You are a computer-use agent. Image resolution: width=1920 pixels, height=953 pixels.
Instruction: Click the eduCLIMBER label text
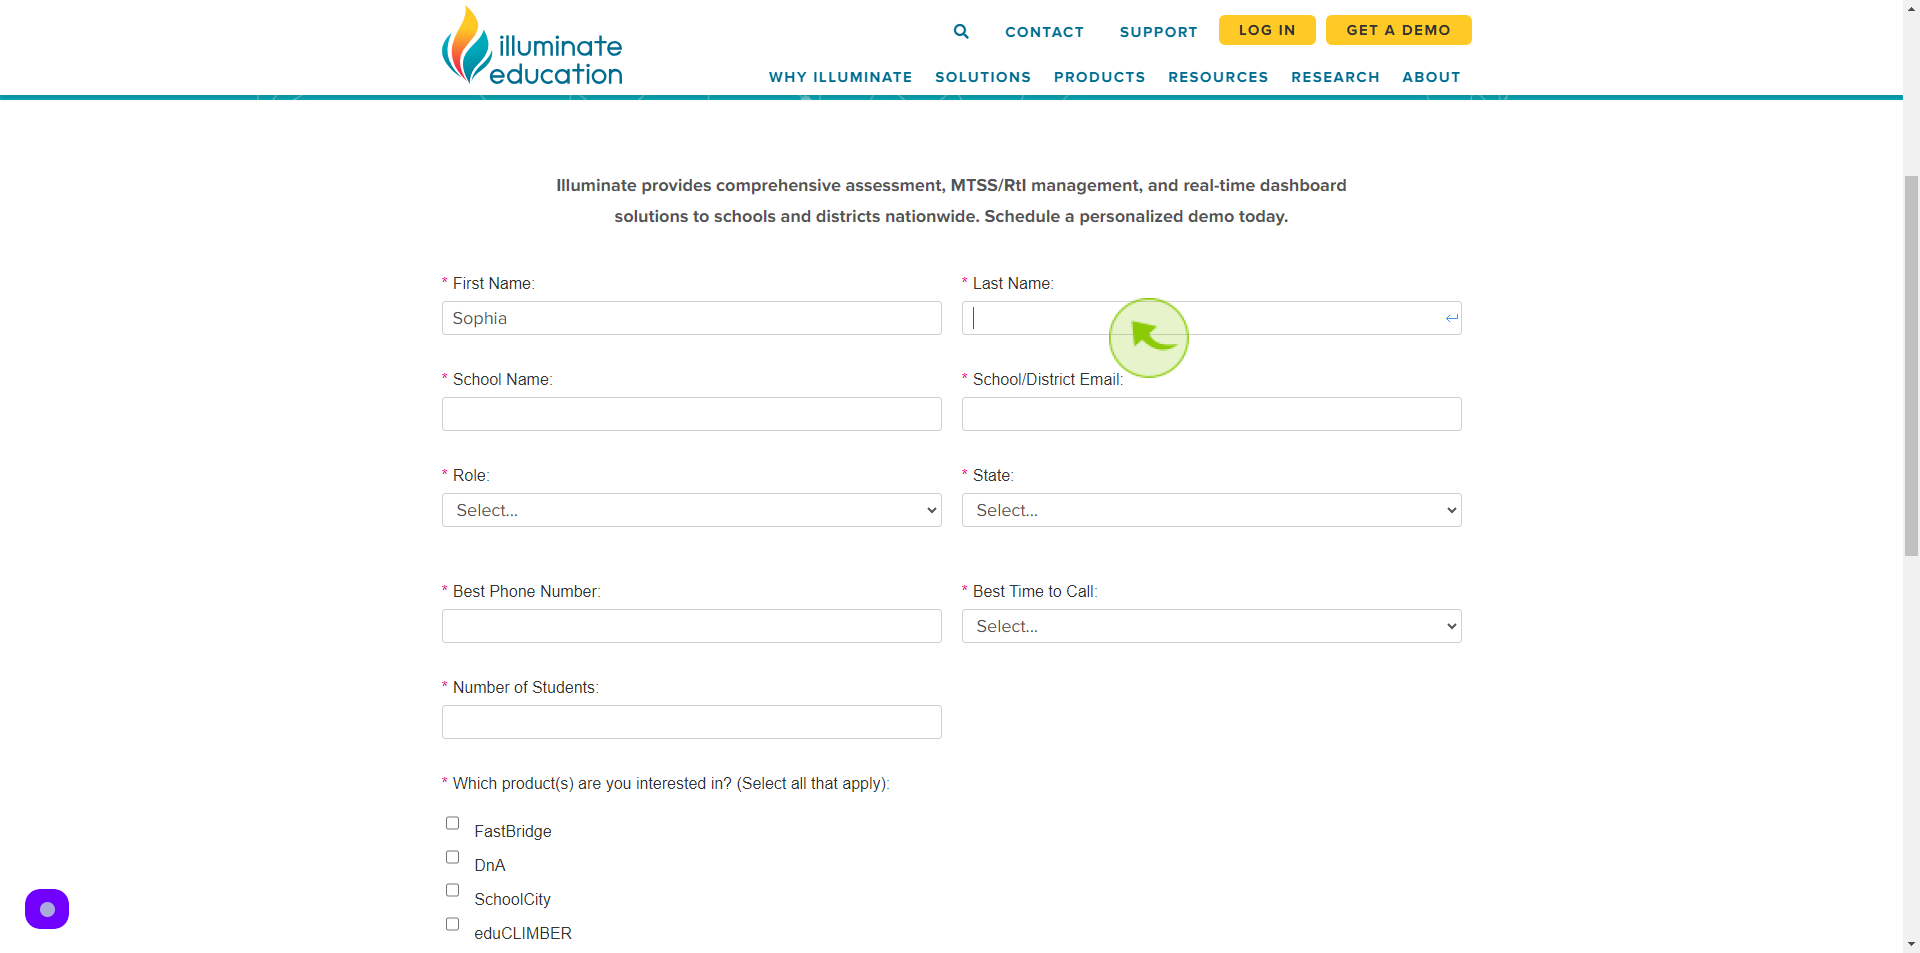click(523, 933)
